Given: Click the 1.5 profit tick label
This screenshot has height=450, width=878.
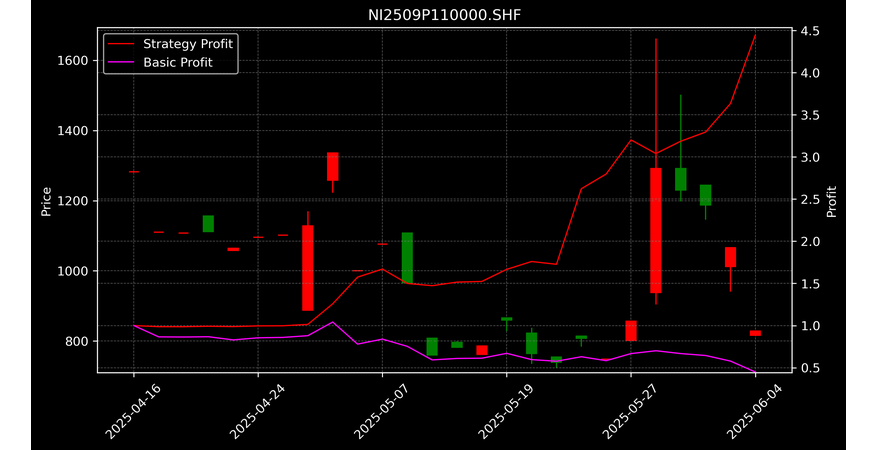Looking at the screenshot, I should pos(810,284).
